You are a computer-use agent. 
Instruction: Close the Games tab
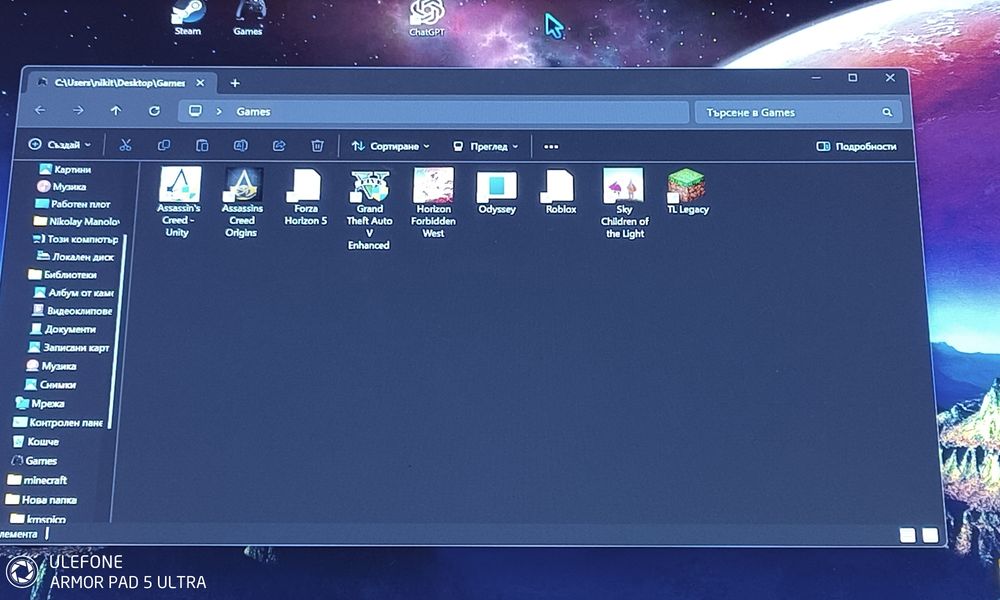(200, 83)
